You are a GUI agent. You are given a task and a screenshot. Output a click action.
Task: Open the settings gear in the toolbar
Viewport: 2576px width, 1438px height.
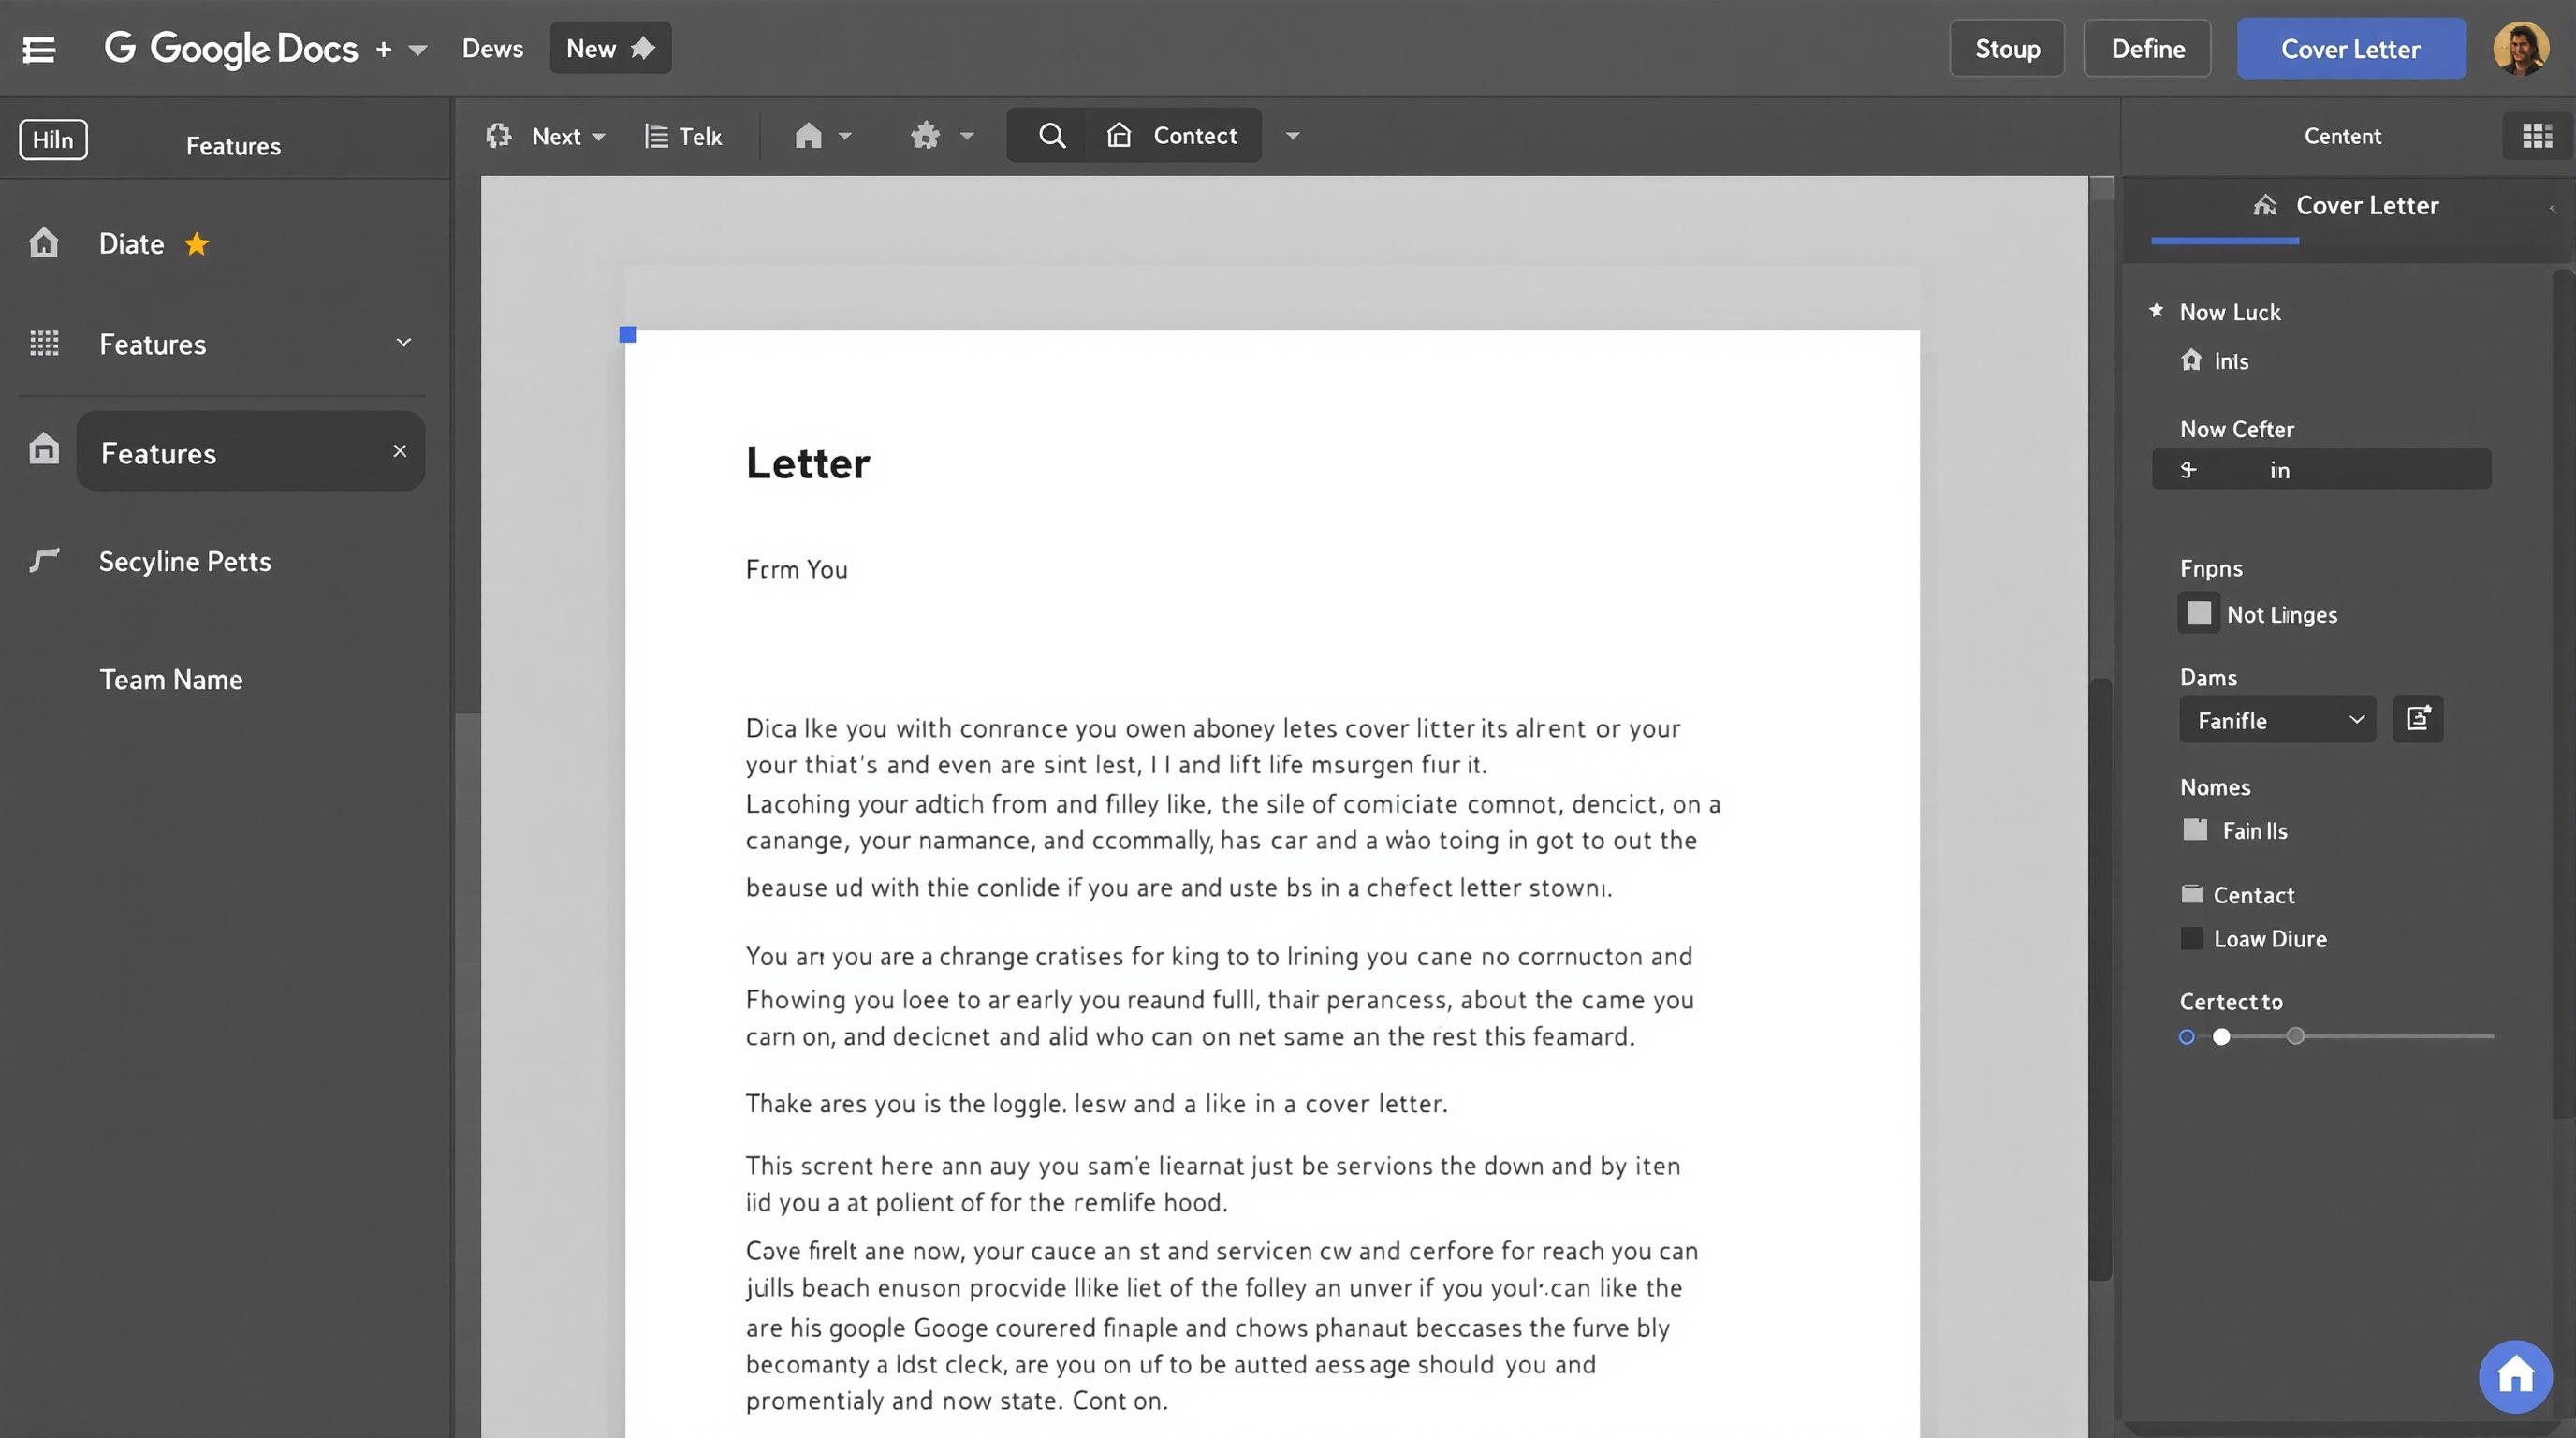point(926,135)
